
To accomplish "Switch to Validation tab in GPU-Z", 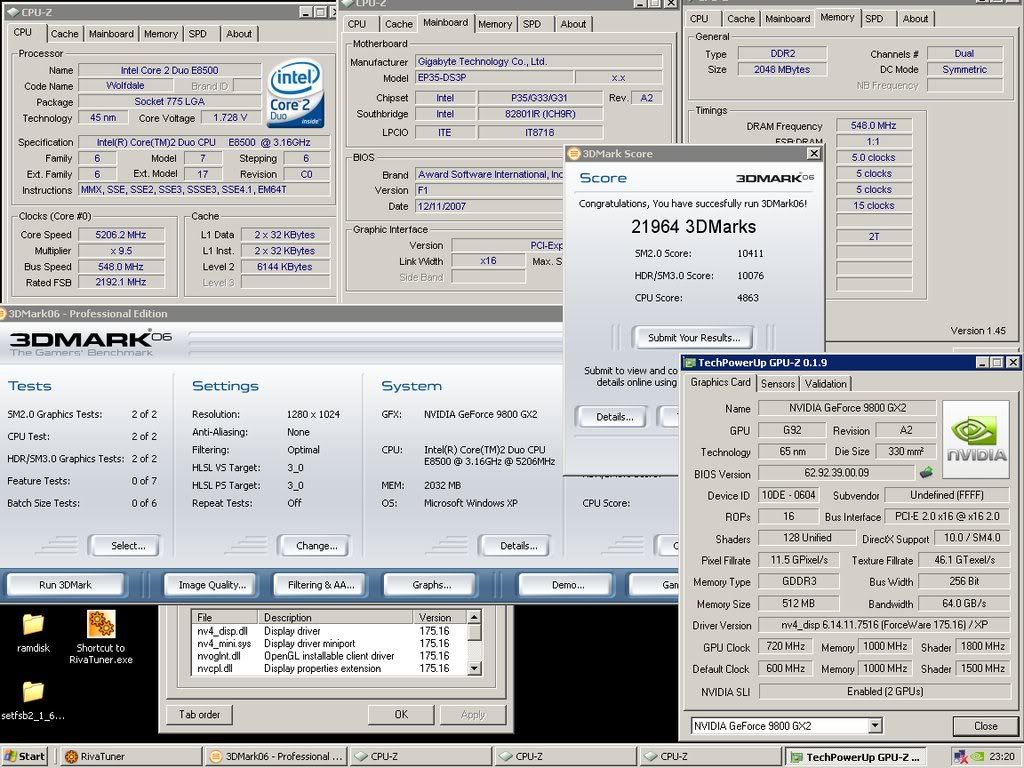I will tap(825, 384).
